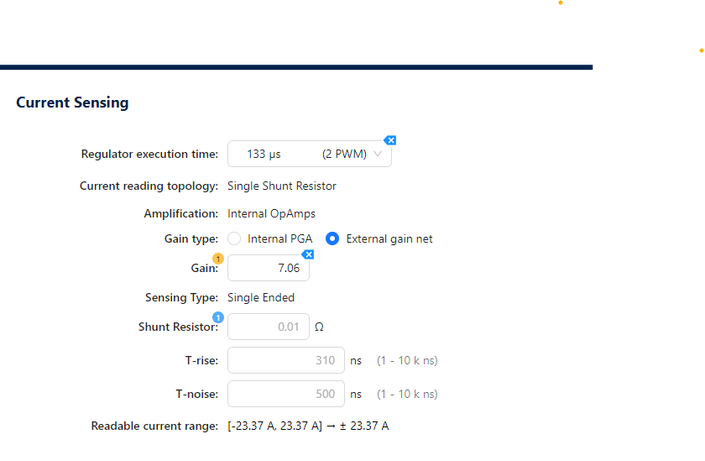Click the dropdown chevron next to 2 PWM

click(x=377, y=154)
